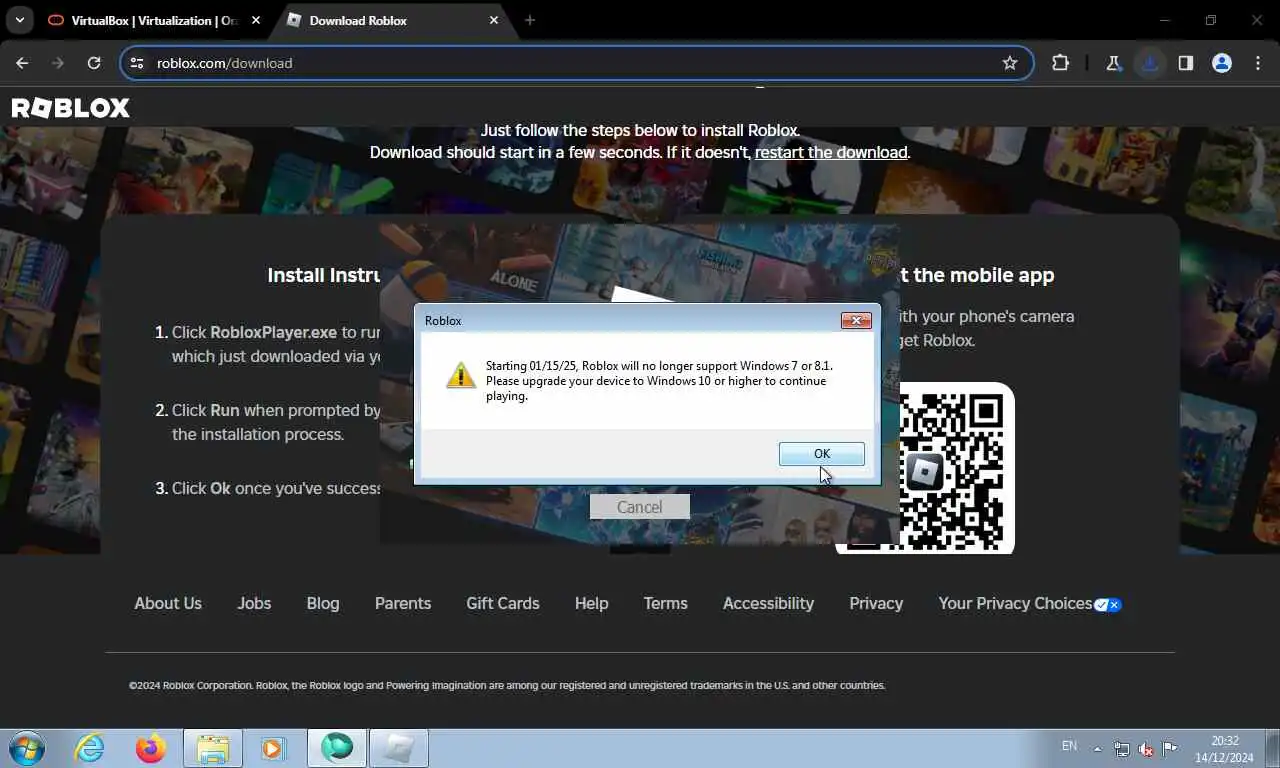Click the Roblox Corporation copyright notice
The image size is (1280, 768).
(x=507, y=685)
